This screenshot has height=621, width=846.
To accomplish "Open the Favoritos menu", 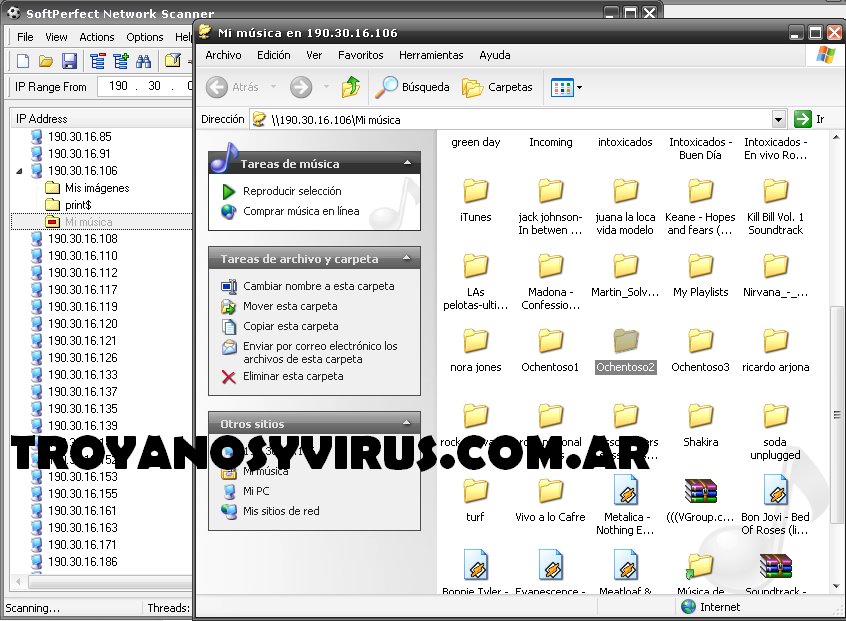I will coord(360,55).
